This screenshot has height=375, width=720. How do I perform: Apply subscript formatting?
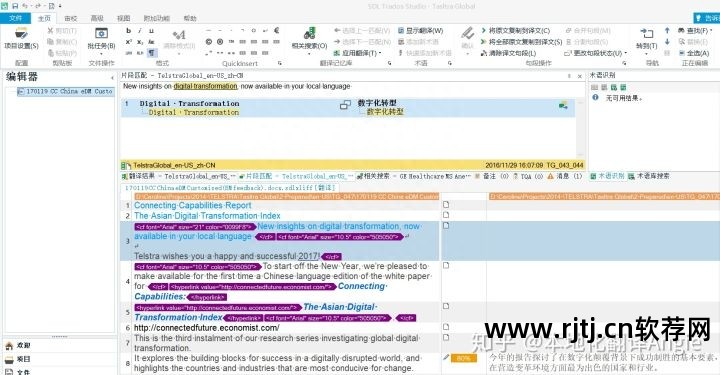point(140,42)
